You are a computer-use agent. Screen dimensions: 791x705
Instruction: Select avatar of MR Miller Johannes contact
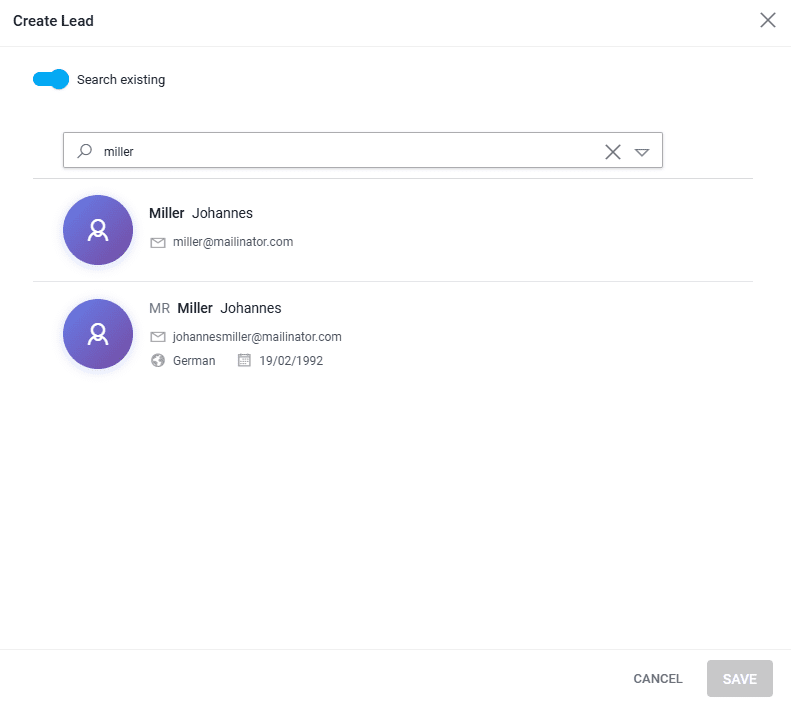pos(98,334)
